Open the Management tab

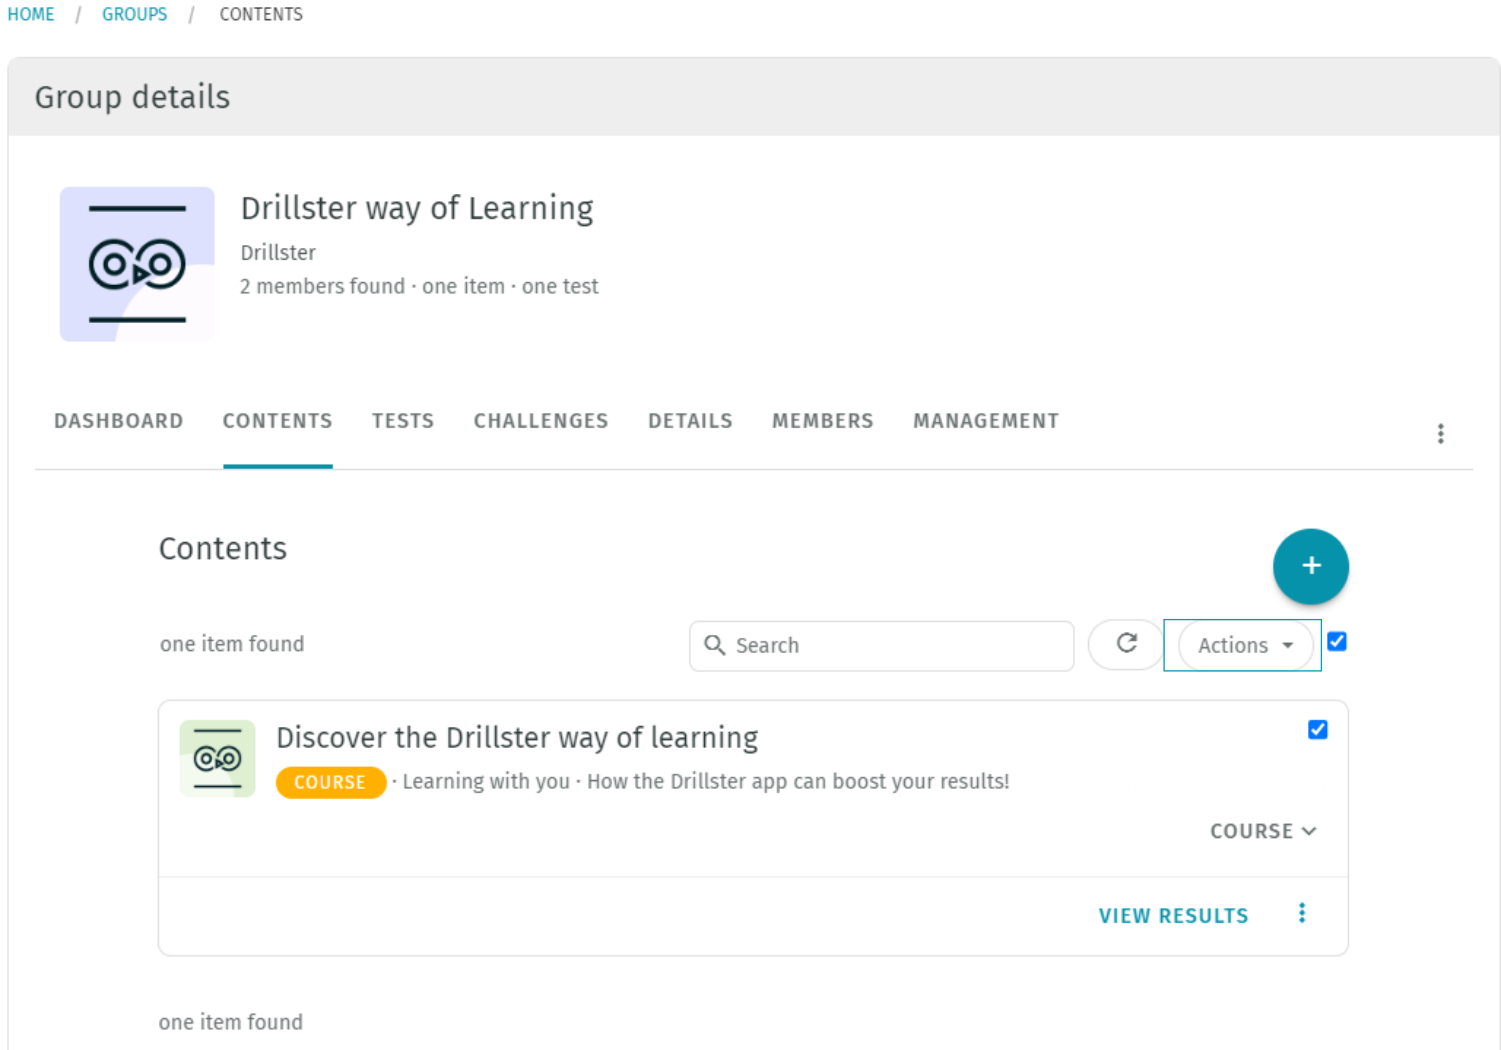point(985,421)
